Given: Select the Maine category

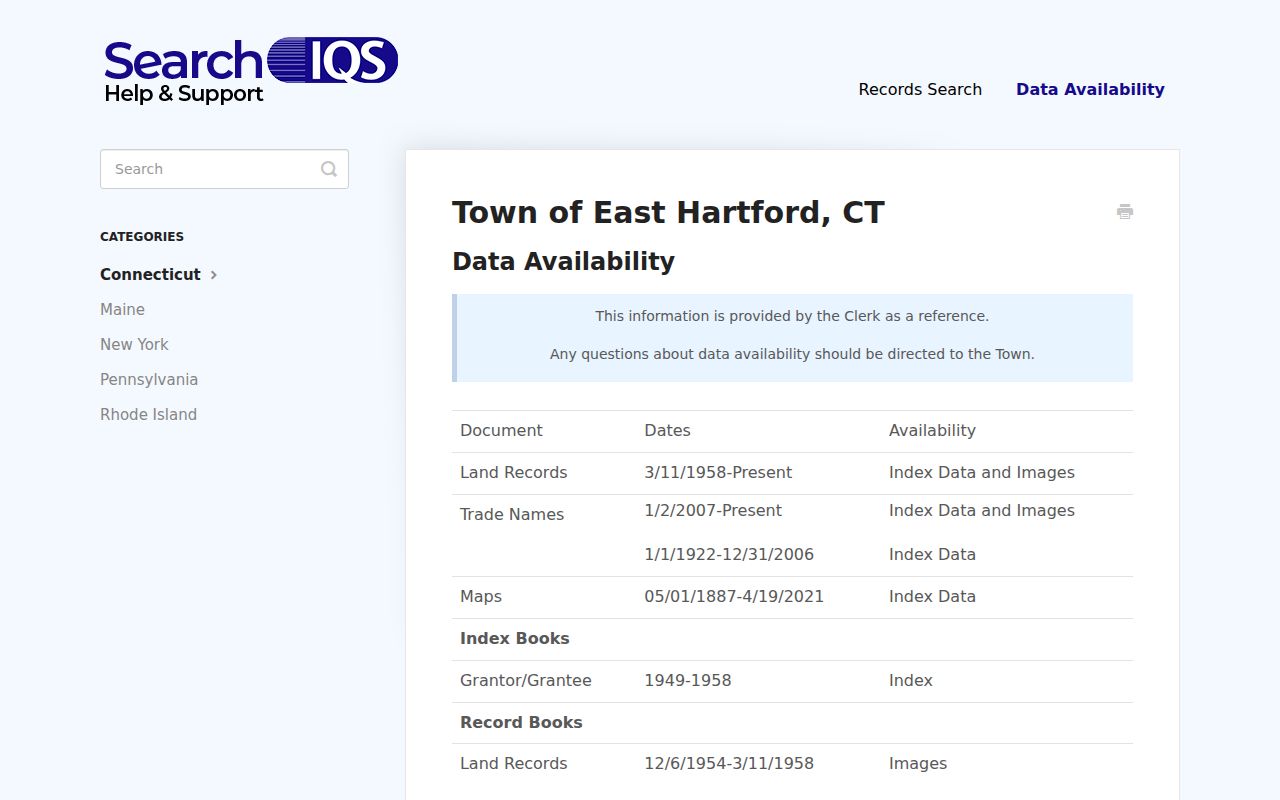Looking at the screenshot, I should 122,309.
